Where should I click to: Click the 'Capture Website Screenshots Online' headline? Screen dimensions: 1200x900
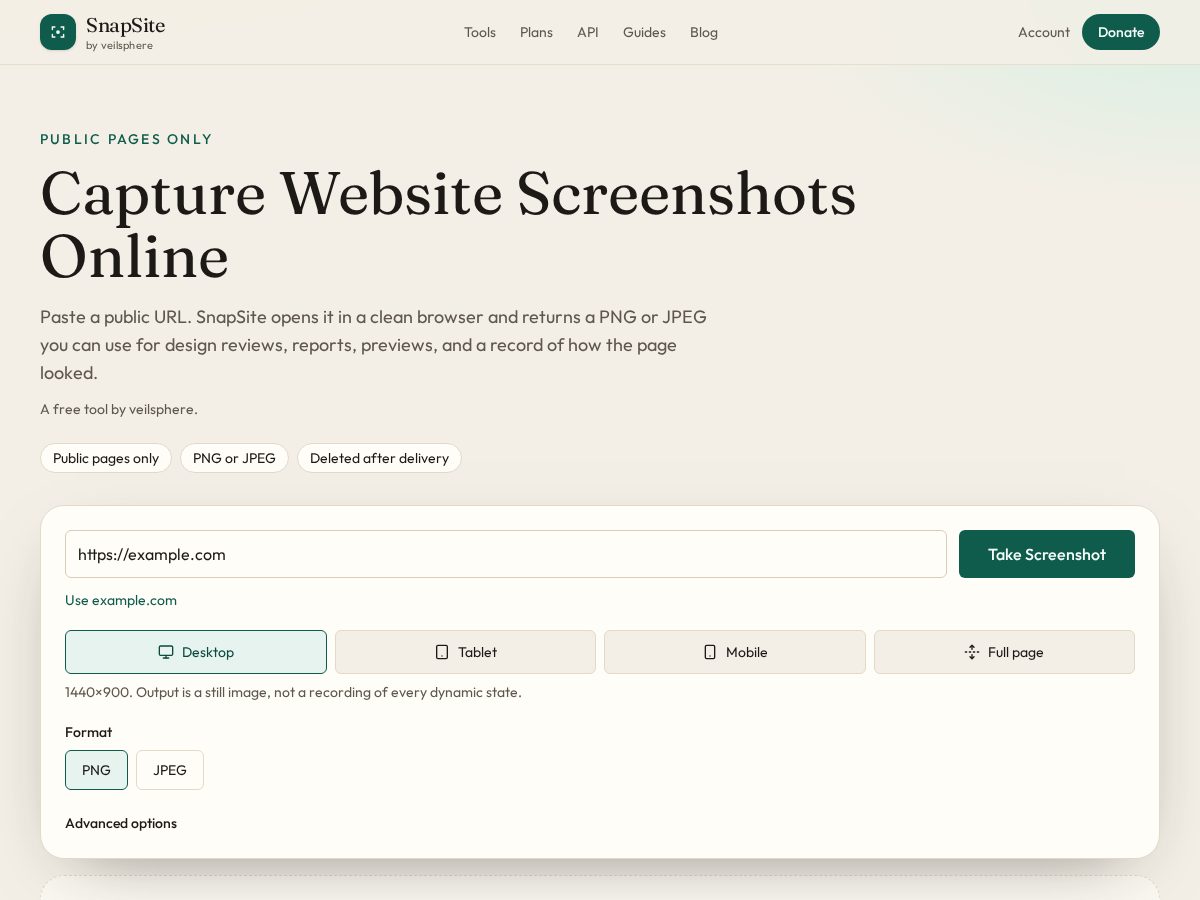coord(448,225)
